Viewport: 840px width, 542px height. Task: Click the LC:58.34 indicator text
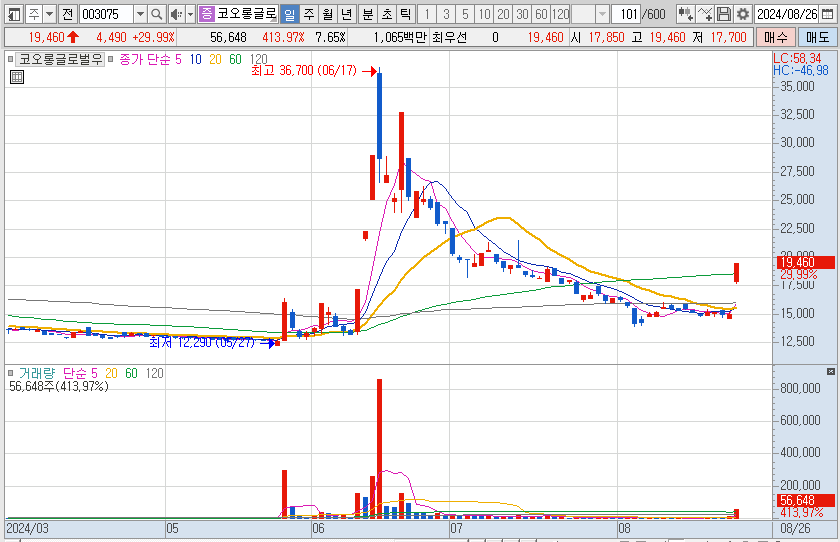pyautogui.click(x=797, y=58)
